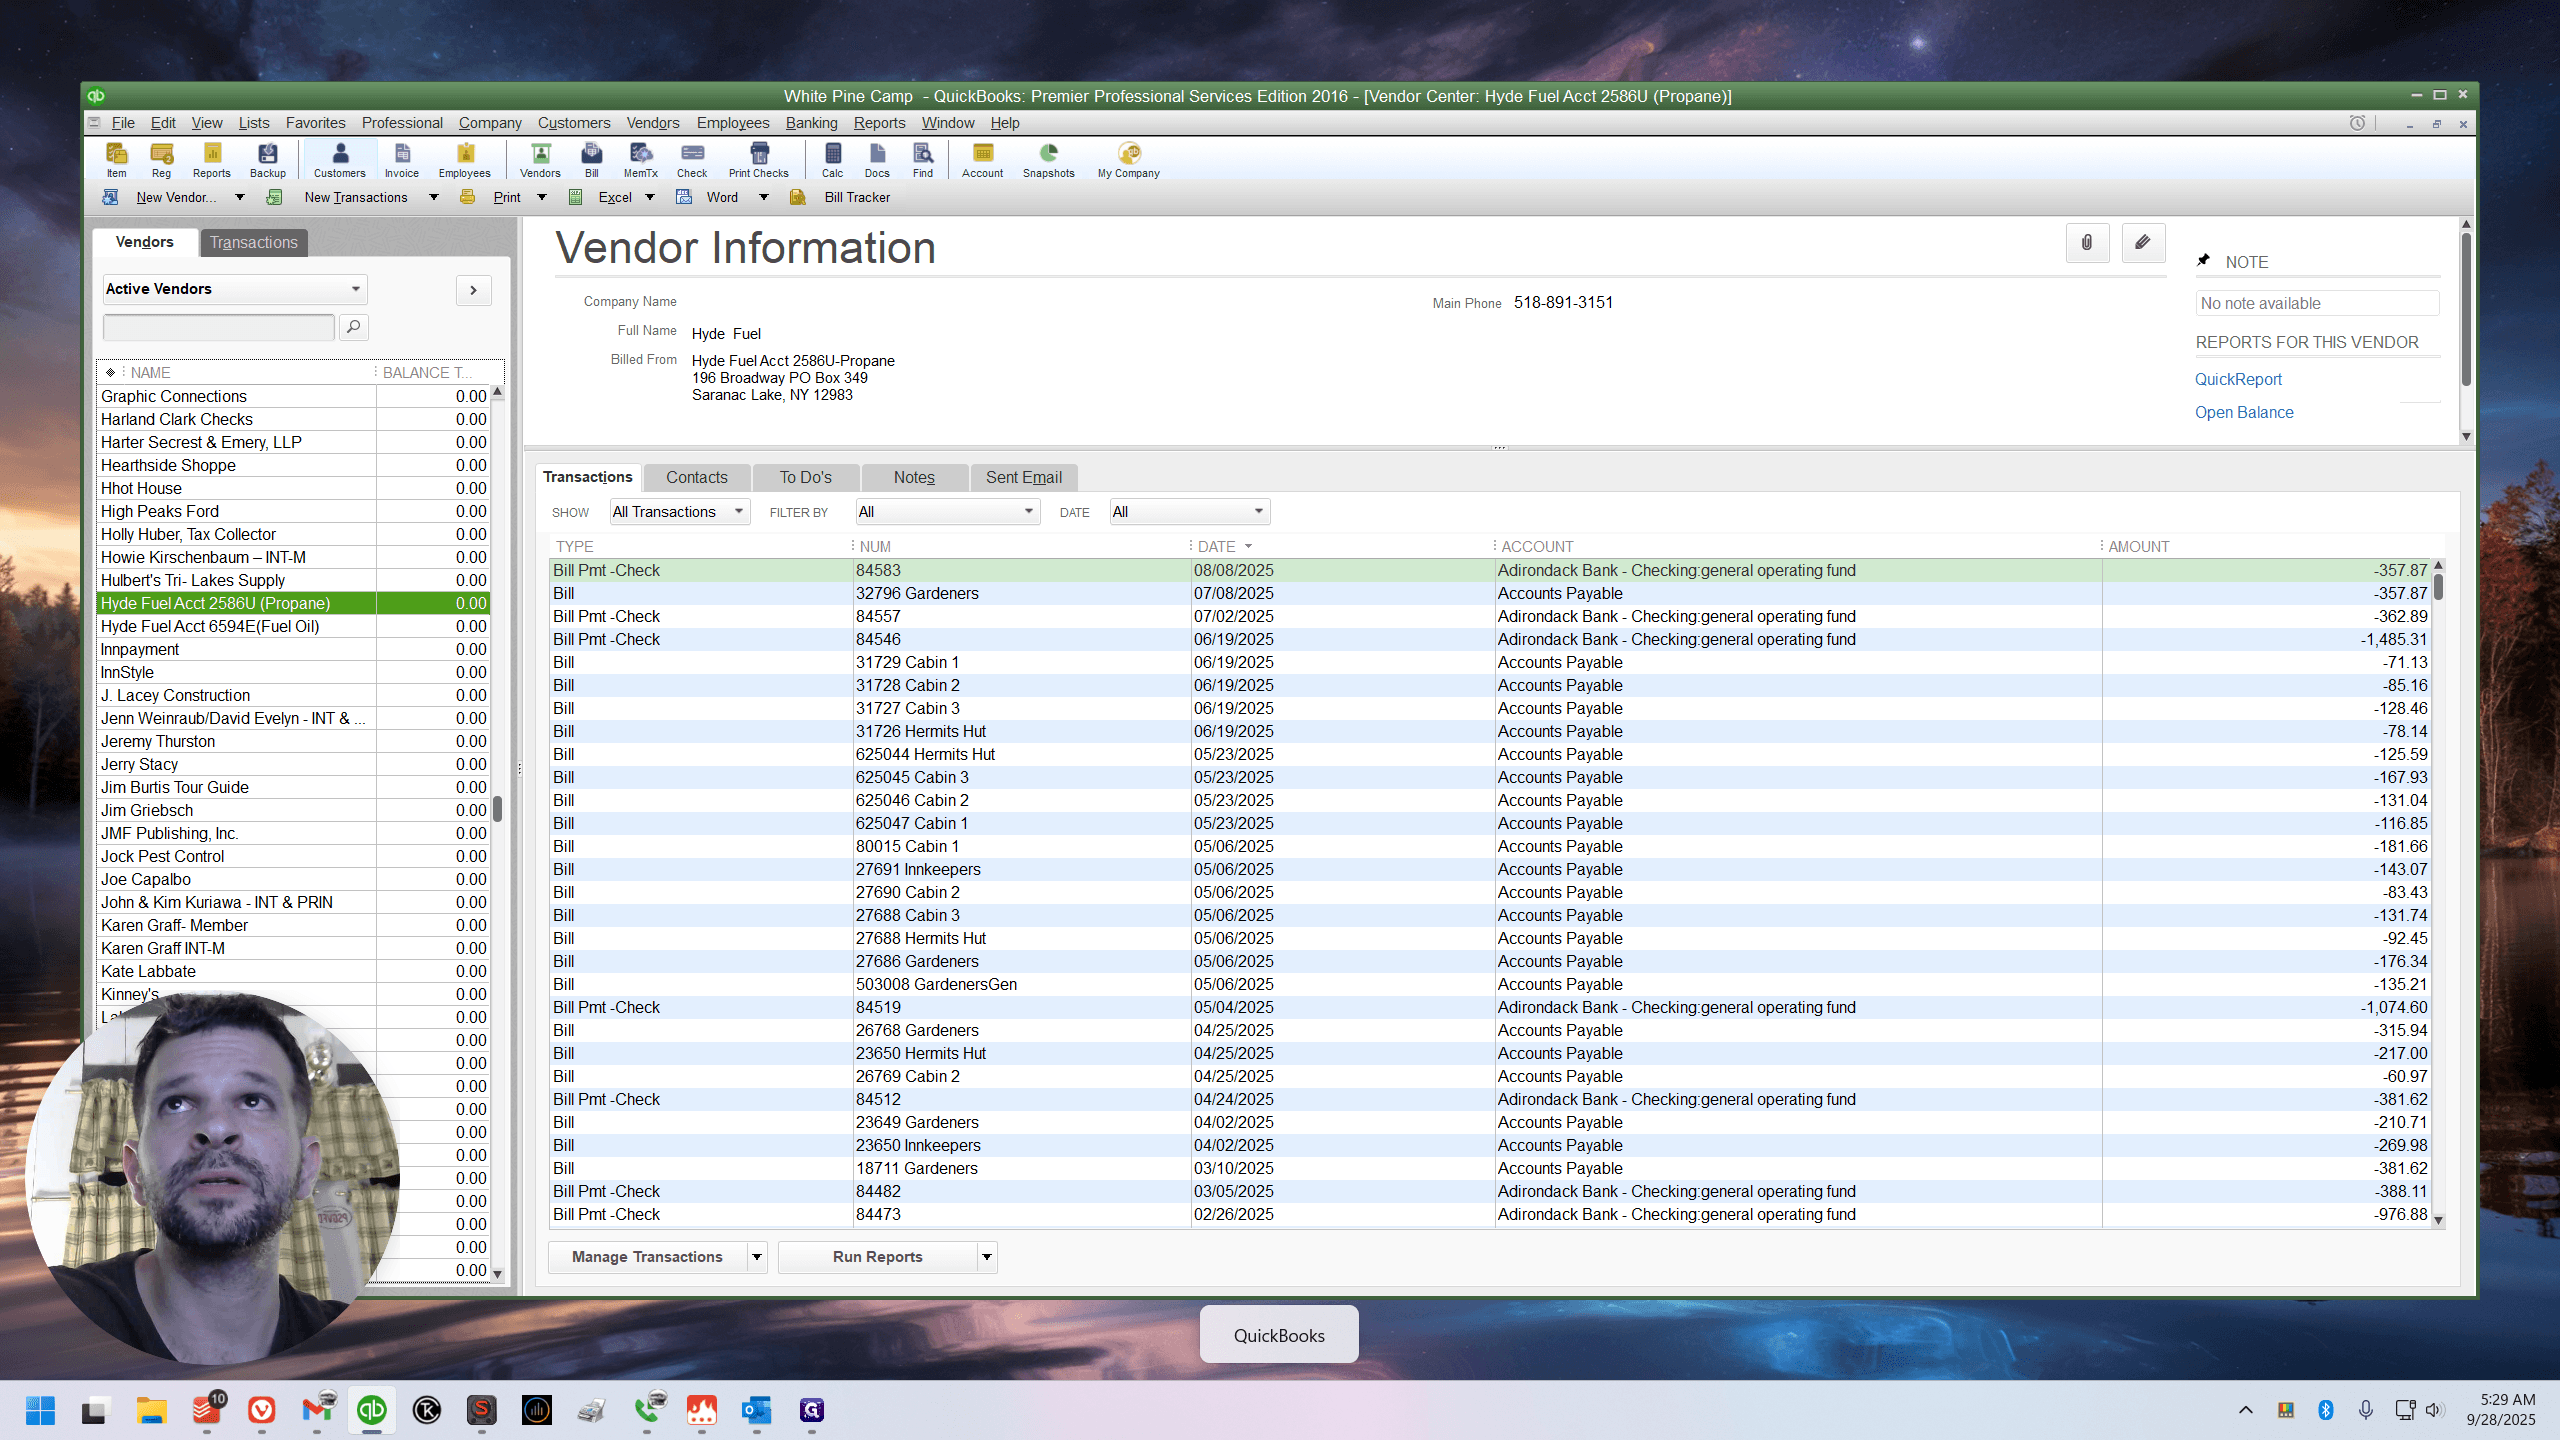Open the Snapshots icon
The image size is (2560, 1440).
1049,160
